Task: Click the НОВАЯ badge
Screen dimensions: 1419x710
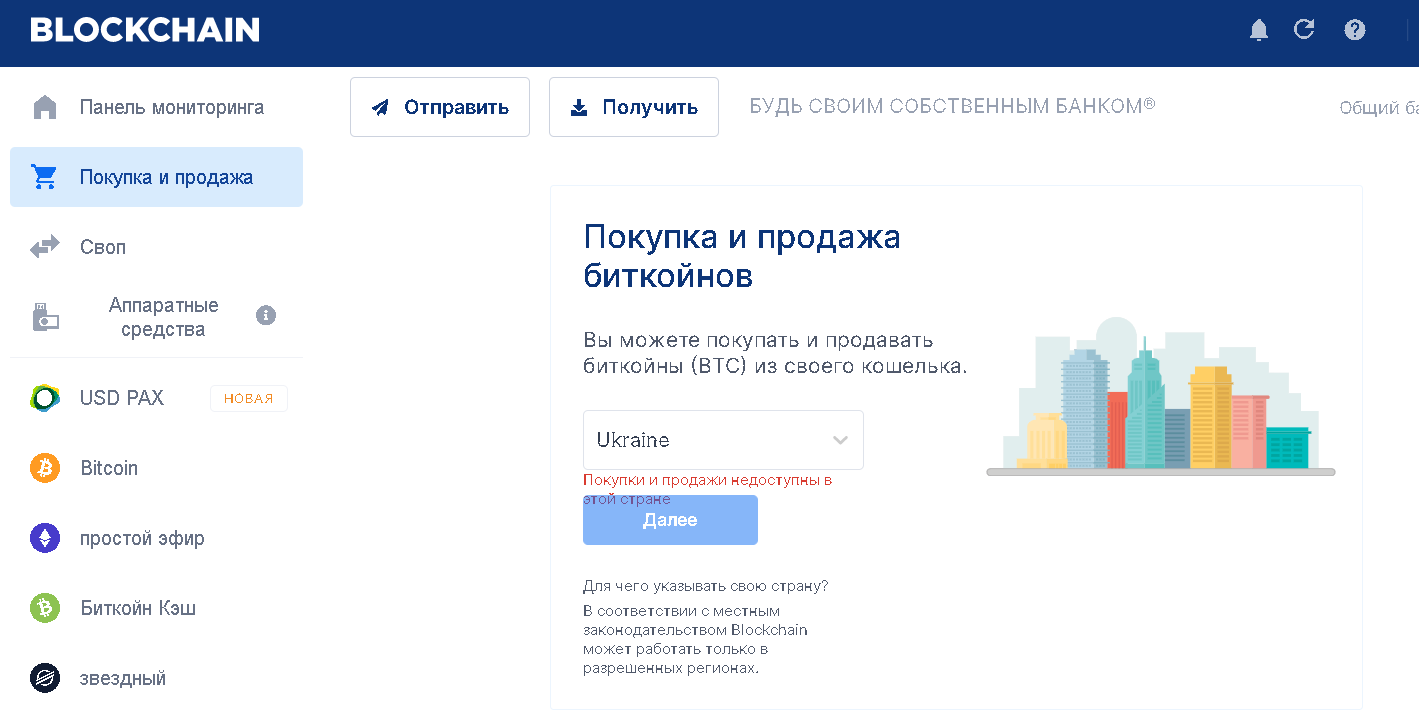Action: [249, 398]
